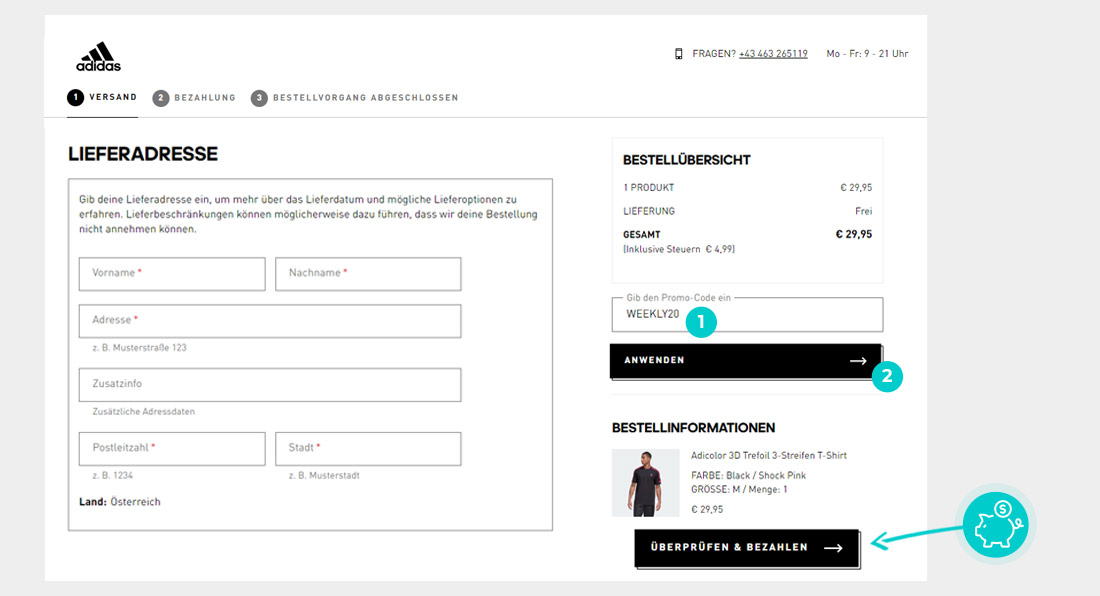Viewport: 1100px width, 596px height.
Task: Click the teal piggy bank savings icon
Action: click(995, 524)
